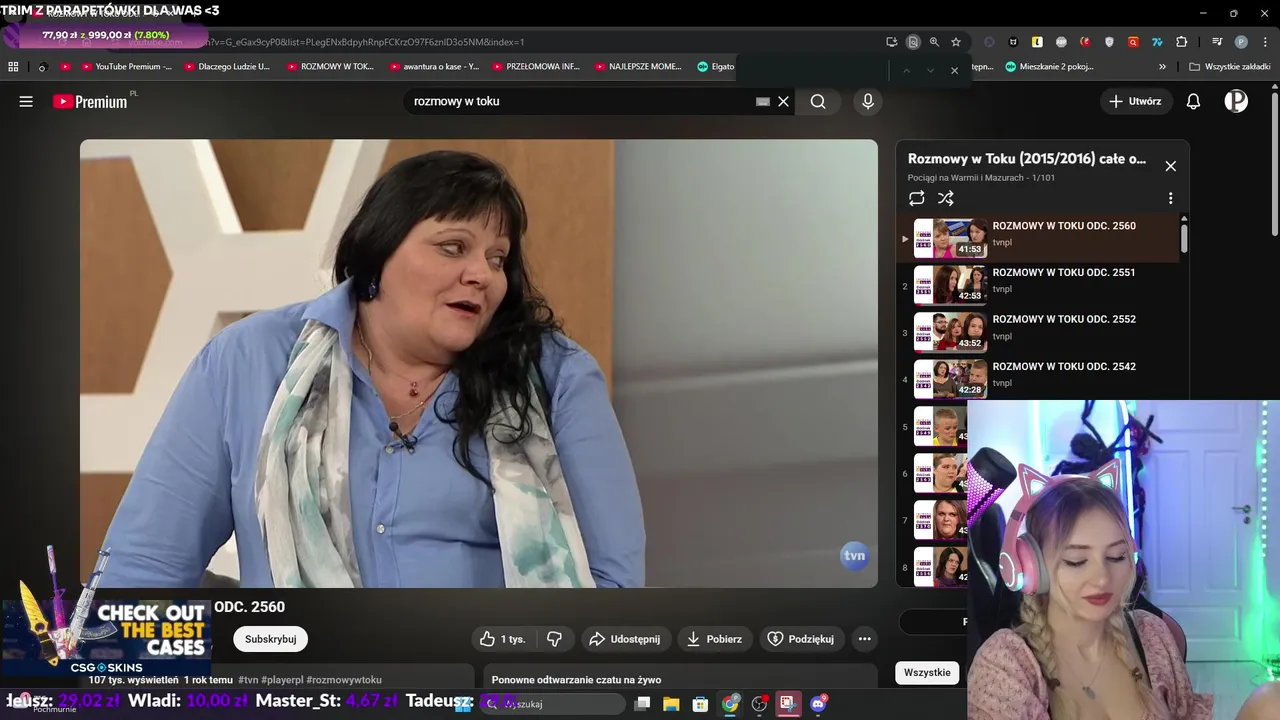The height and width of the screenshot is (720, 1280).
Task: Open the Dlaczego Ludzie U... bookmark
Action: [227, 67]
